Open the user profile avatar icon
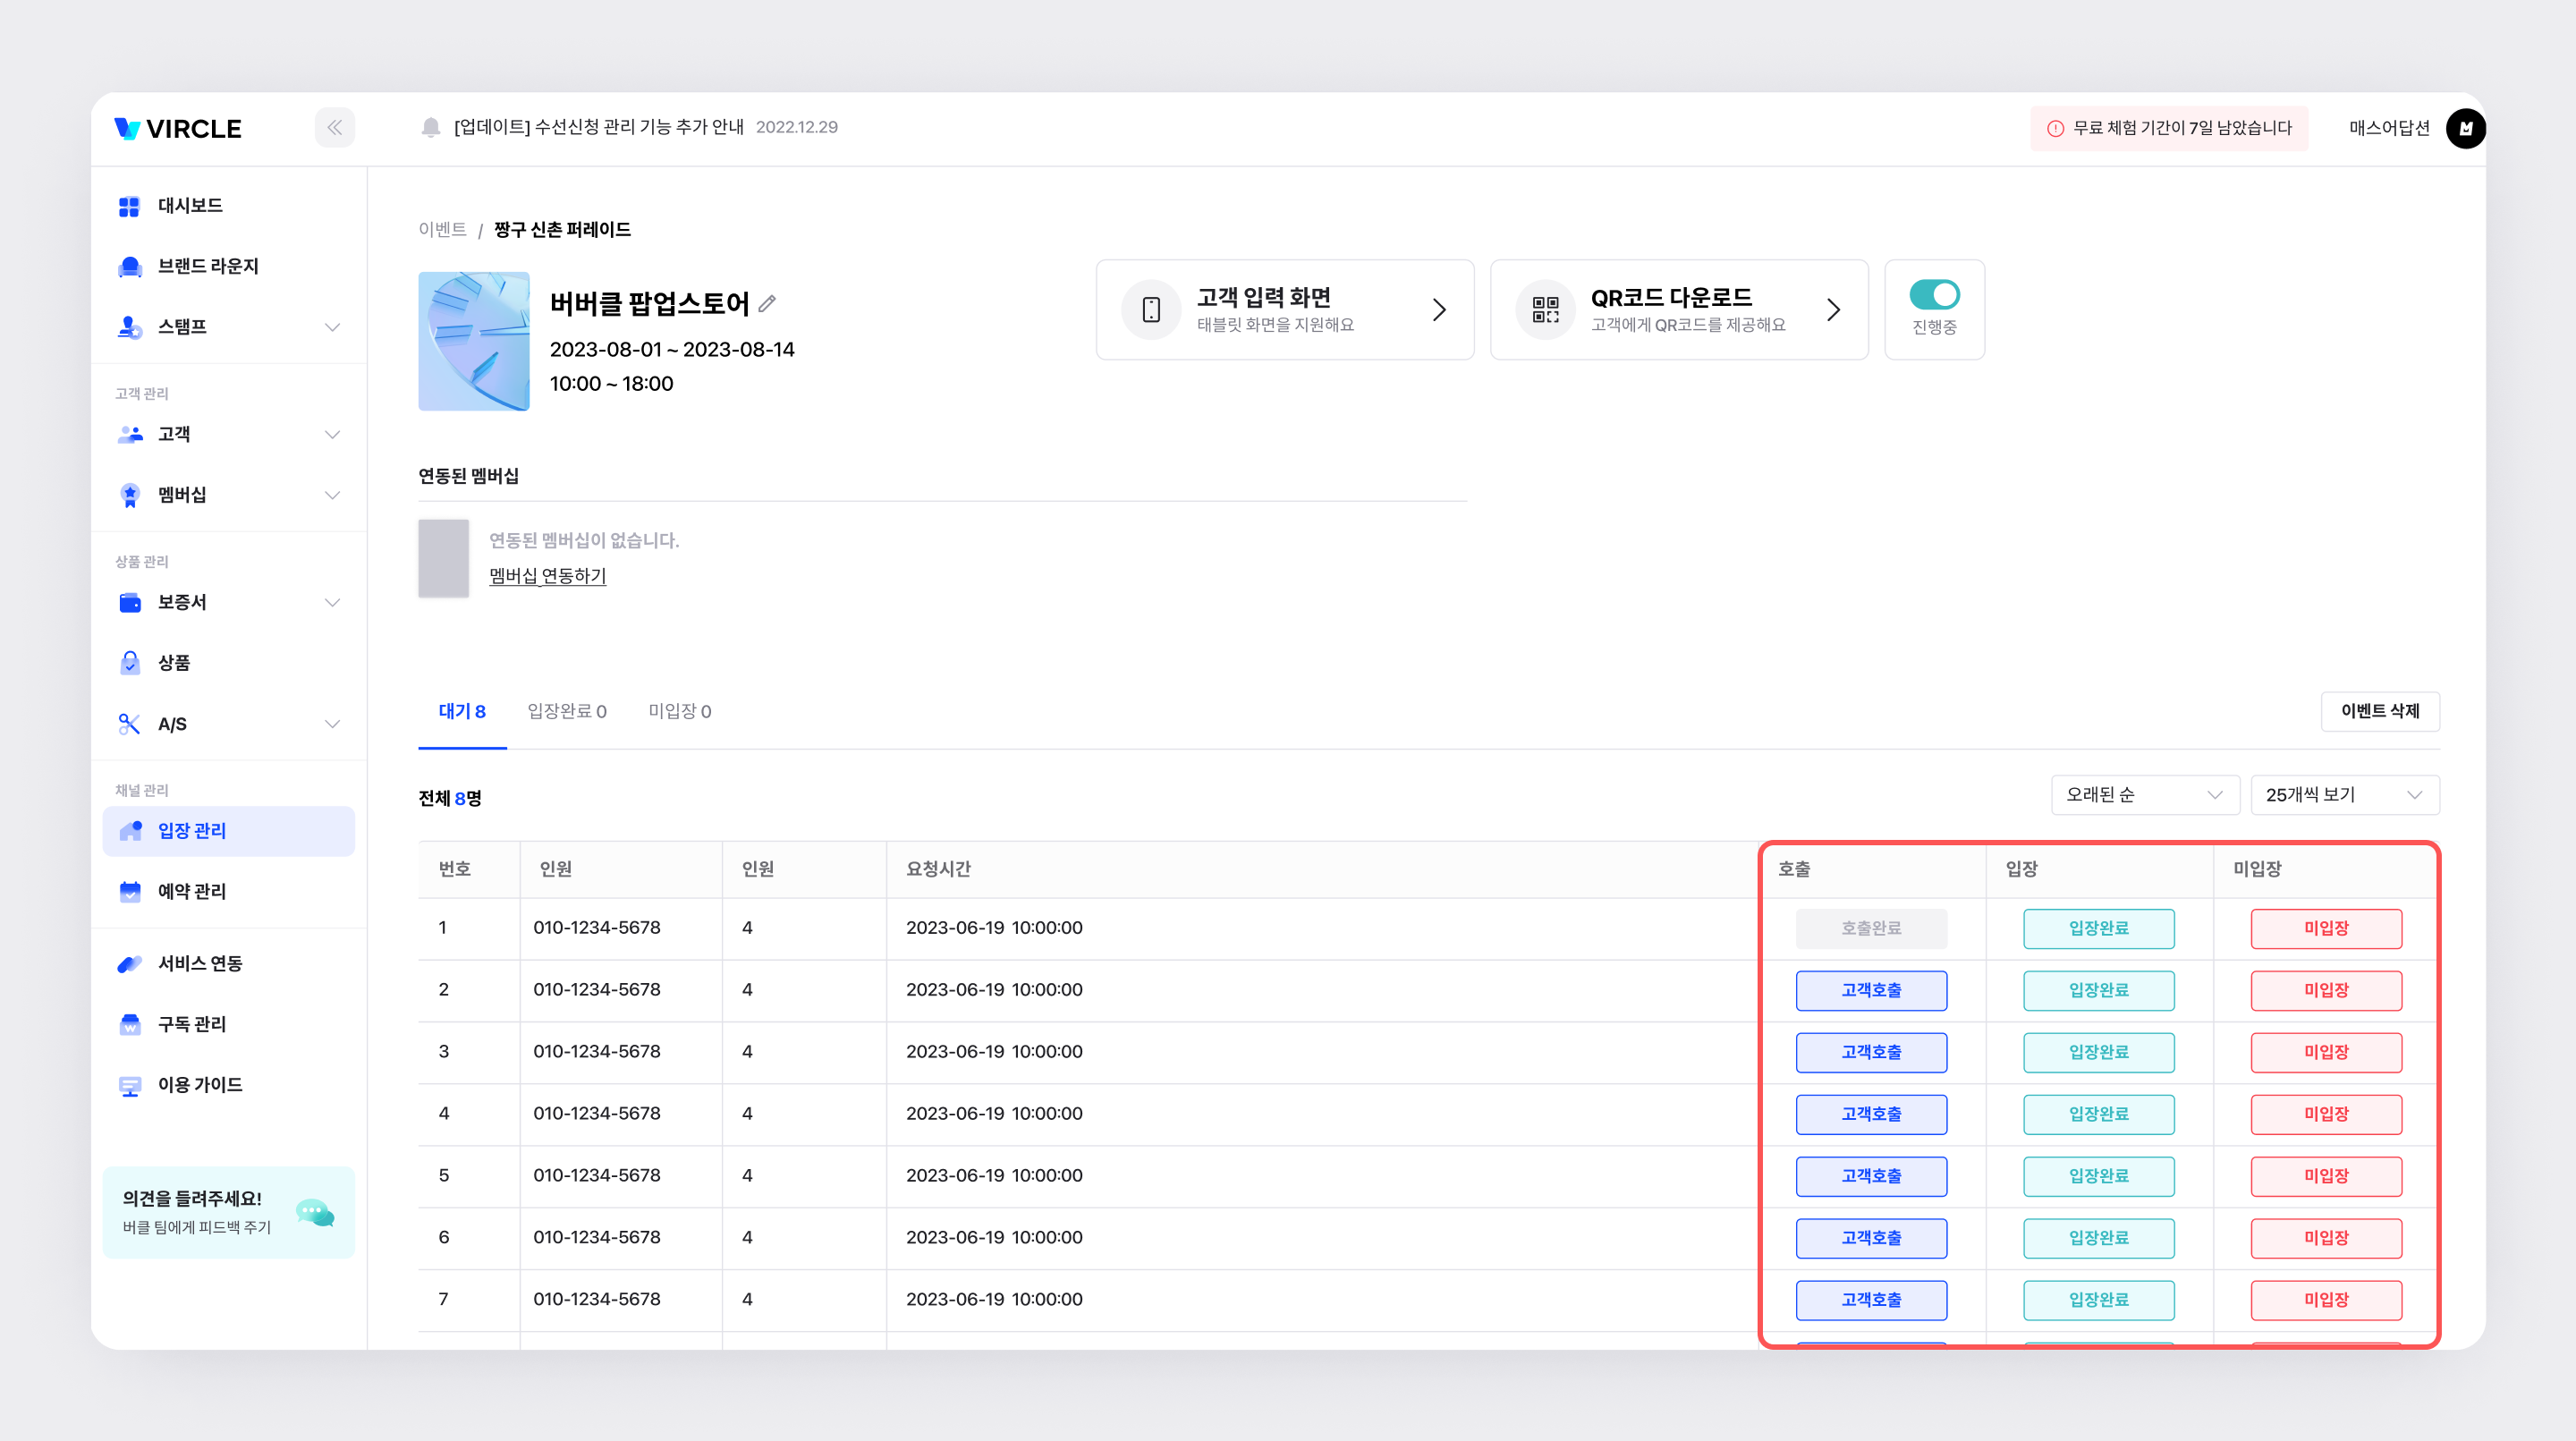 (x=2464, y=128)
